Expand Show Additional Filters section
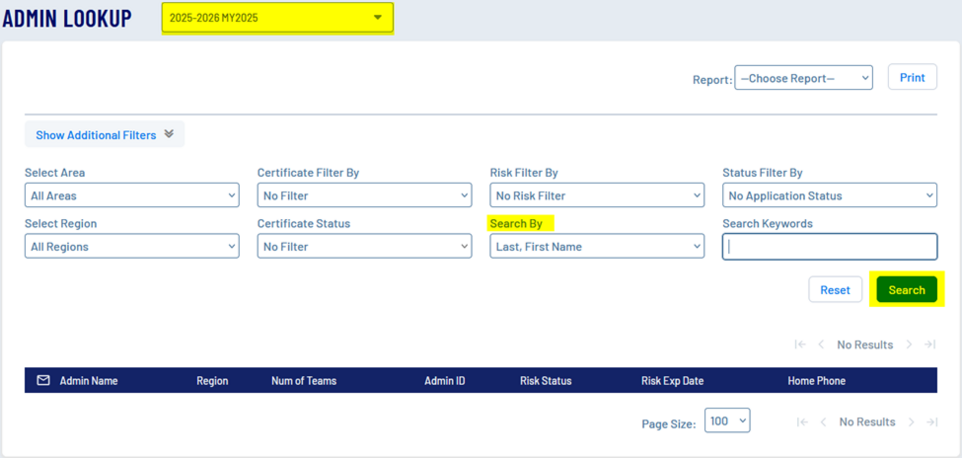962x458 pixels. tap(104, 135)
